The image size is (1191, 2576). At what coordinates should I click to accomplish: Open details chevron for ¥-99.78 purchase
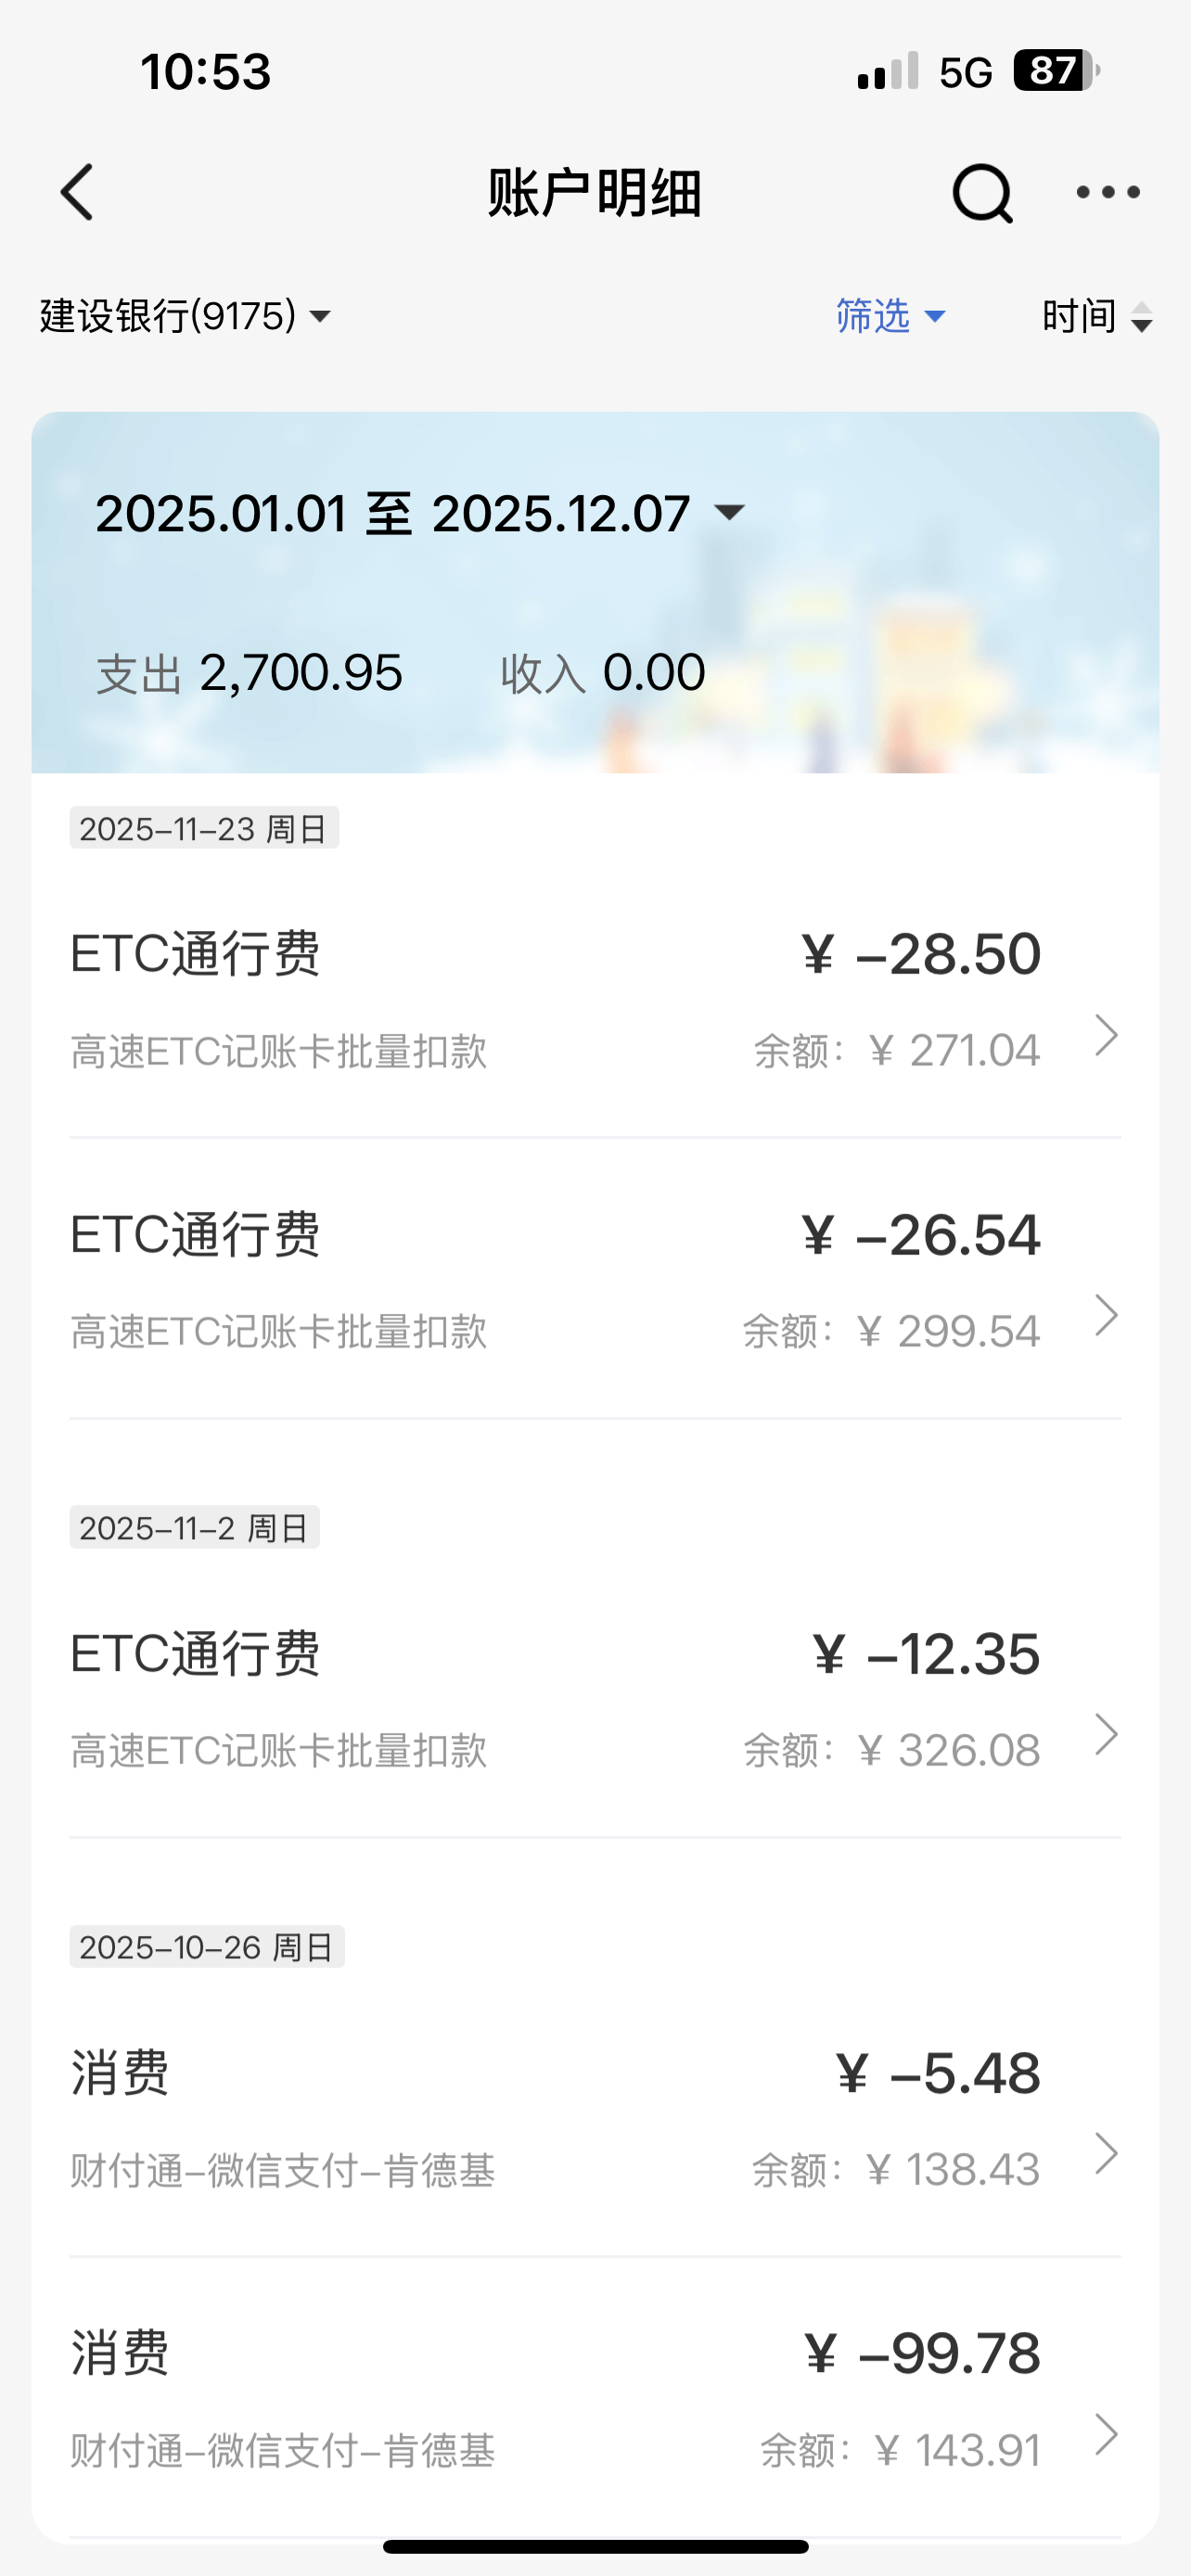[x=1105, y=2434]
